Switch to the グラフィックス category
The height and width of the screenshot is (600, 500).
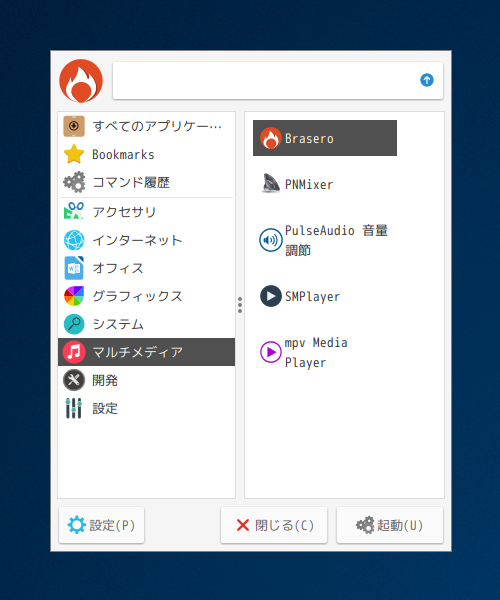point(147,296)
